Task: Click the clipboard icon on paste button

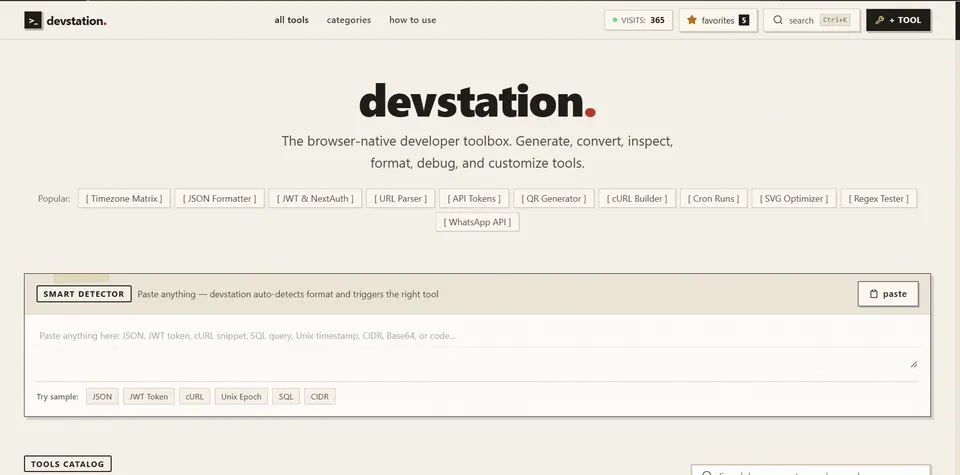Action: tap(874, 294)
